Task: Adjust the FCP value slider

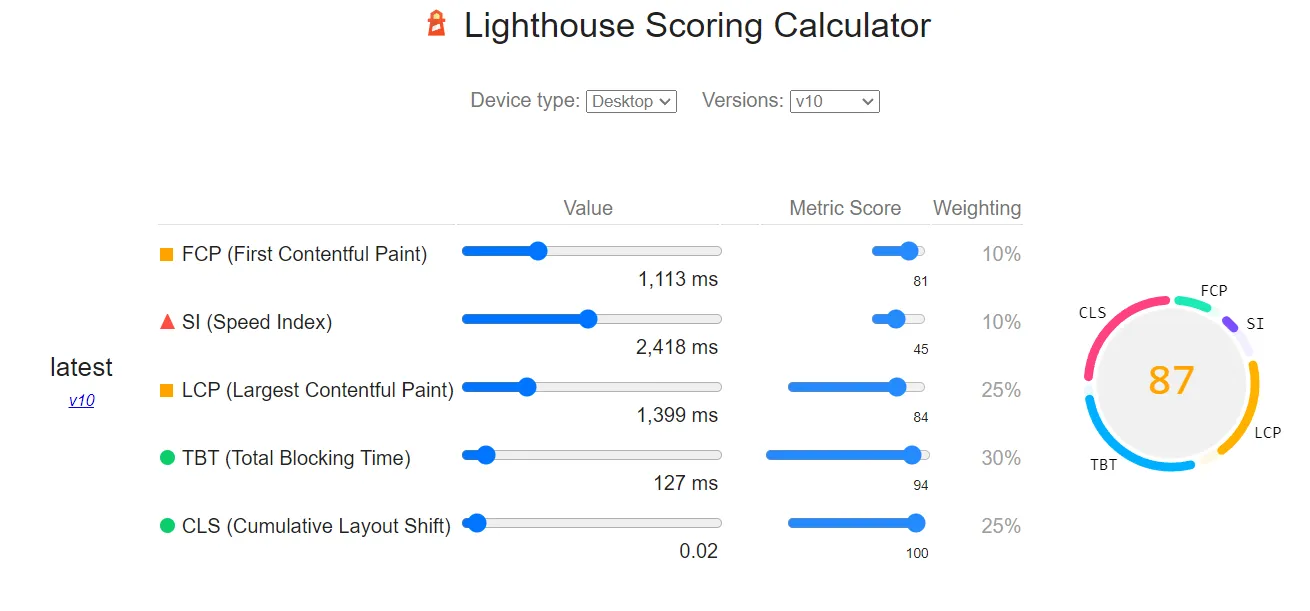Action: pyautogui.click(x=538, y=251)
